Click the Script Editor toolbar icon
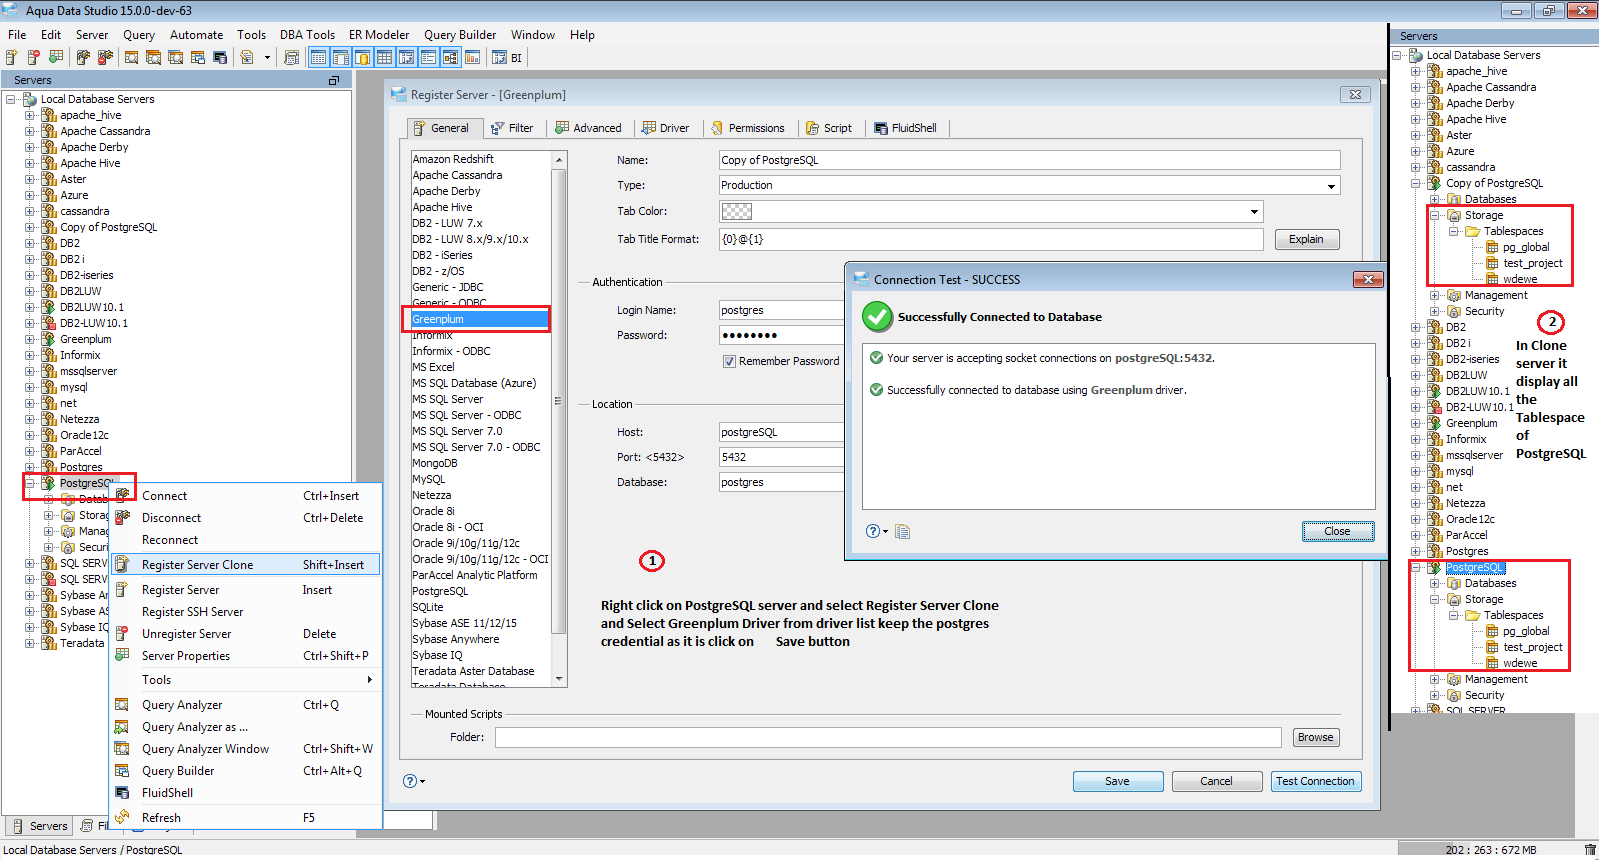Screen dimensions: 1599x860 [x=246, y=58]
